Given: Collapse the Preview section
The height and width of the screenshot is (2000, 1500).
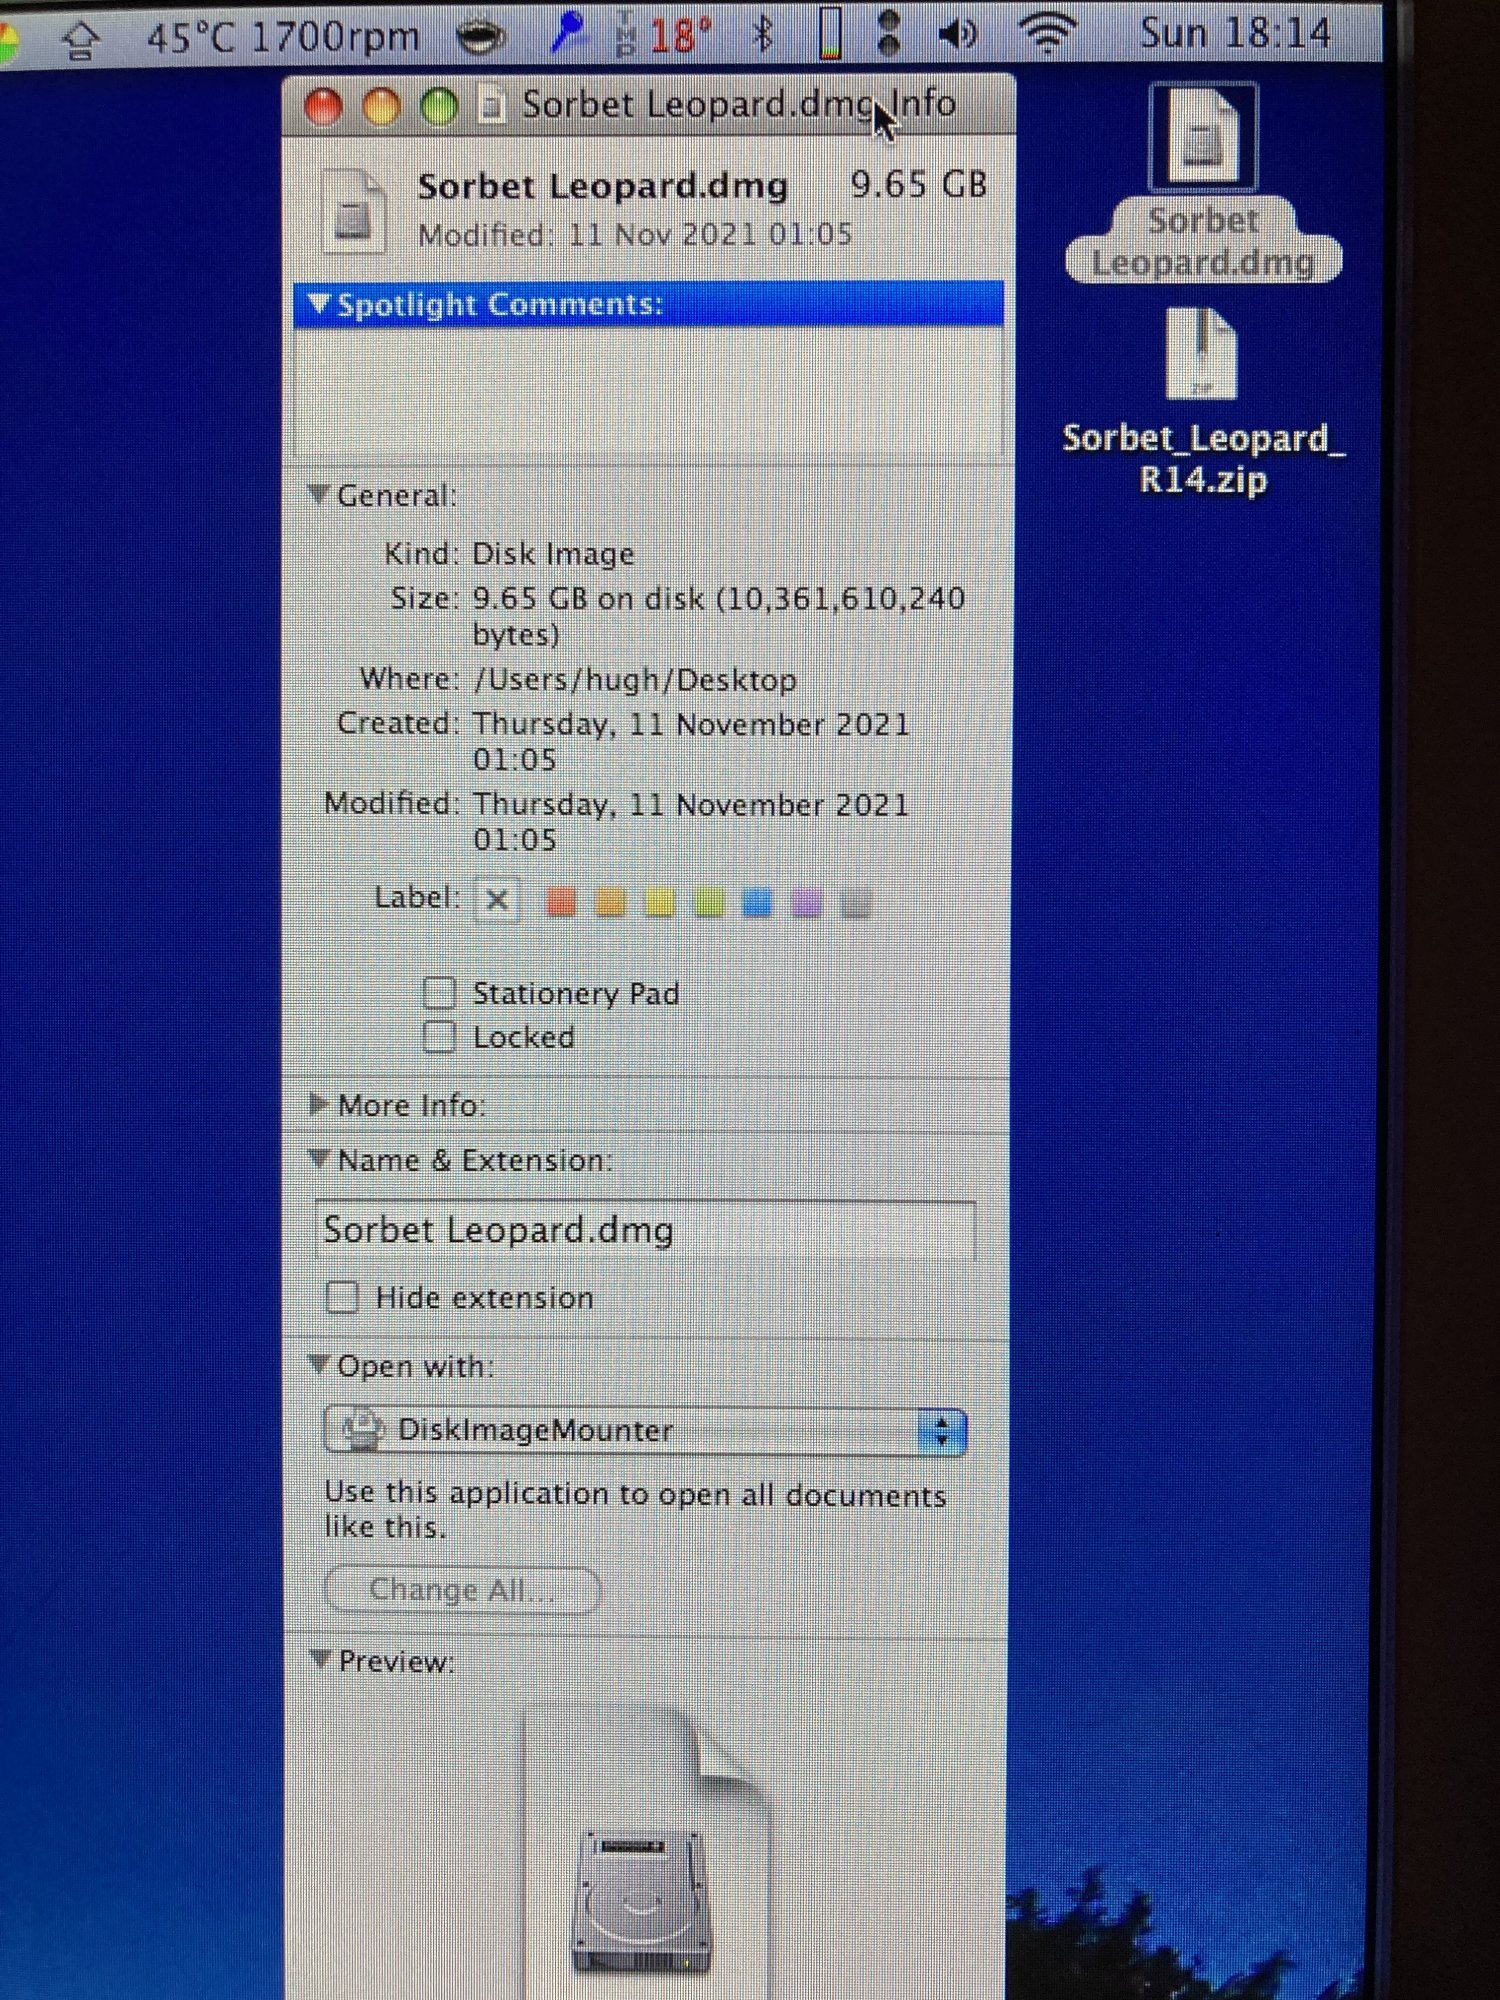Looking at the screenshot, I should [319, 1659].
